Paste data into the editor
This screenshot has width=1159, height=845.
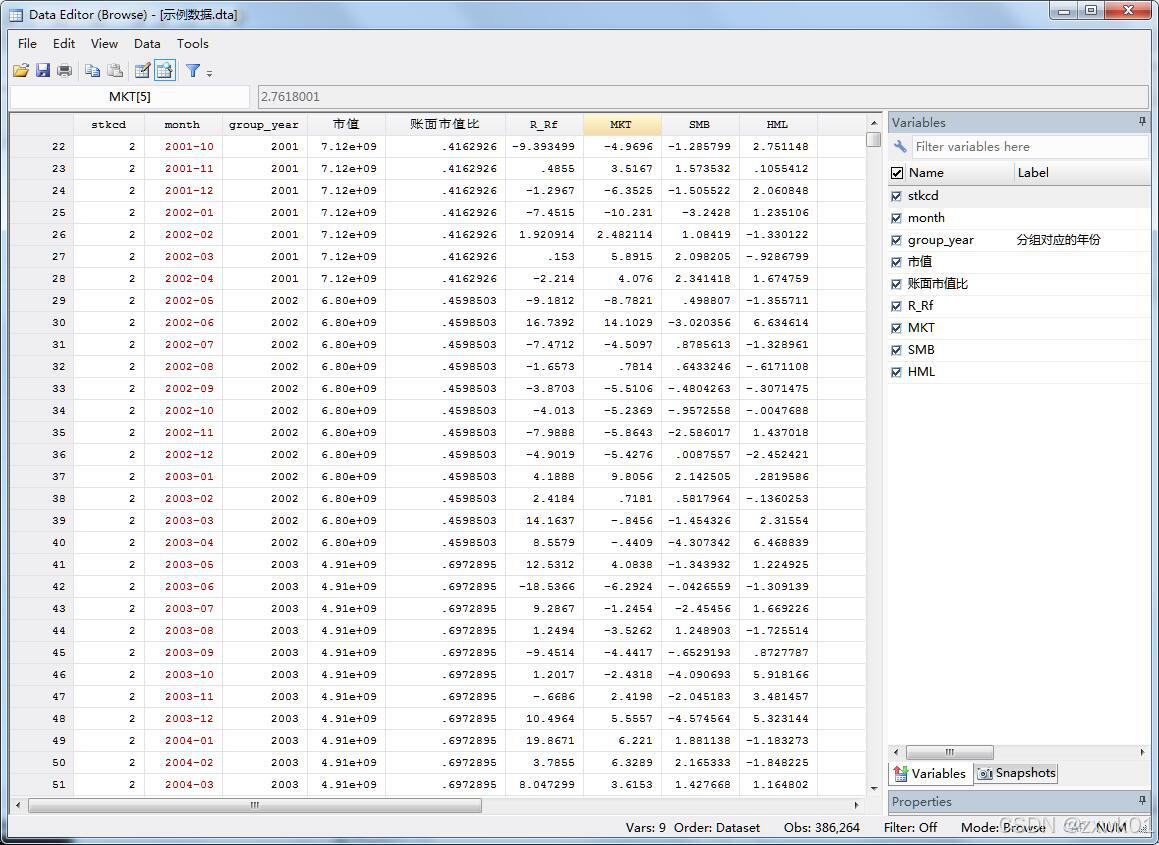115,70
